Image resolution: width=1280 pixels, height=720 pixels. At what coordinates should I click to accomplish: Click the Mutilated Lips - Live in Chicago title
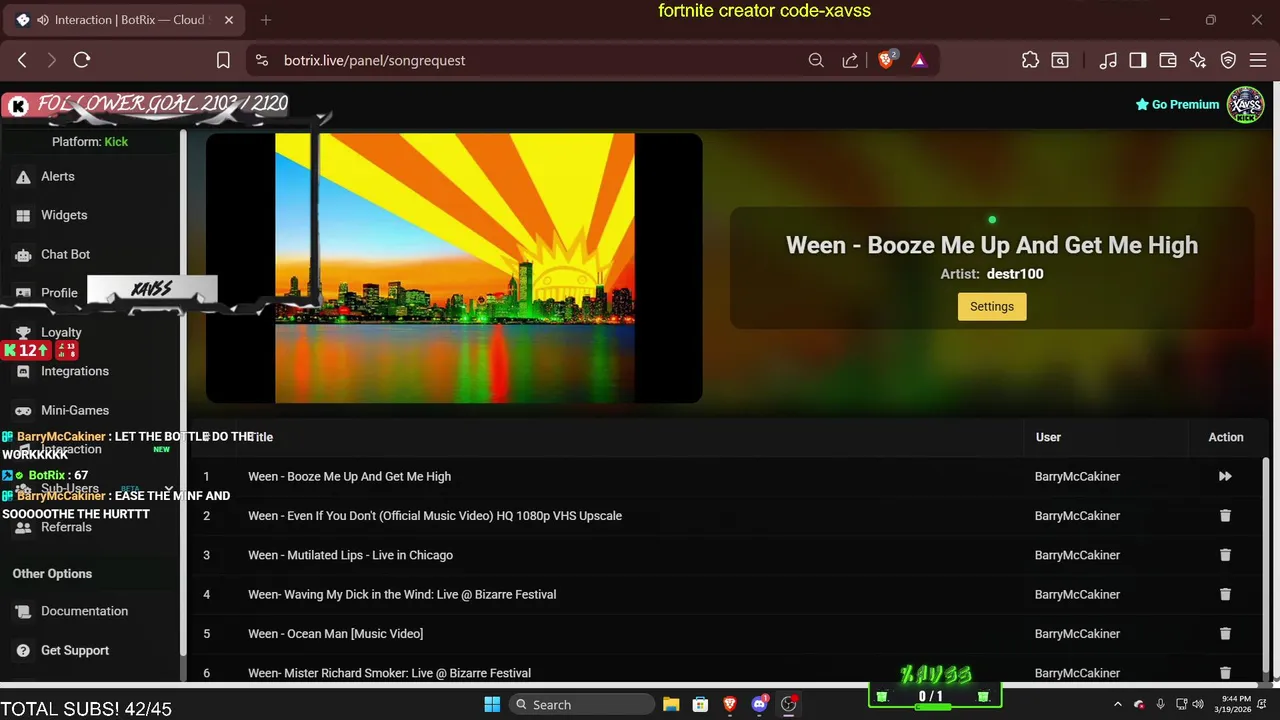click(350, 555)
